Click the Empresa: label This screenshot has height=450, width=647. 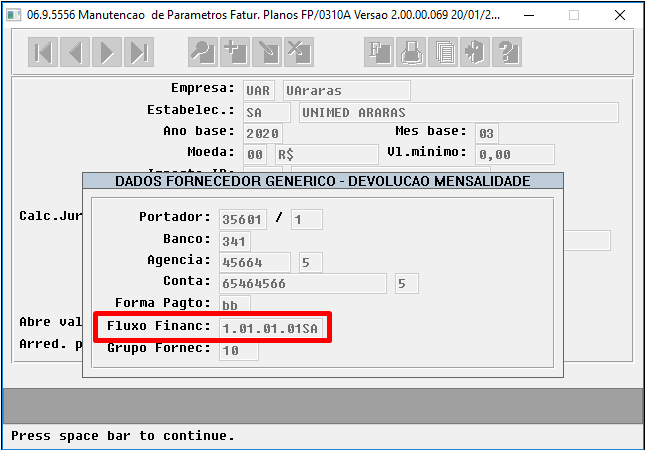click(203, 88)
